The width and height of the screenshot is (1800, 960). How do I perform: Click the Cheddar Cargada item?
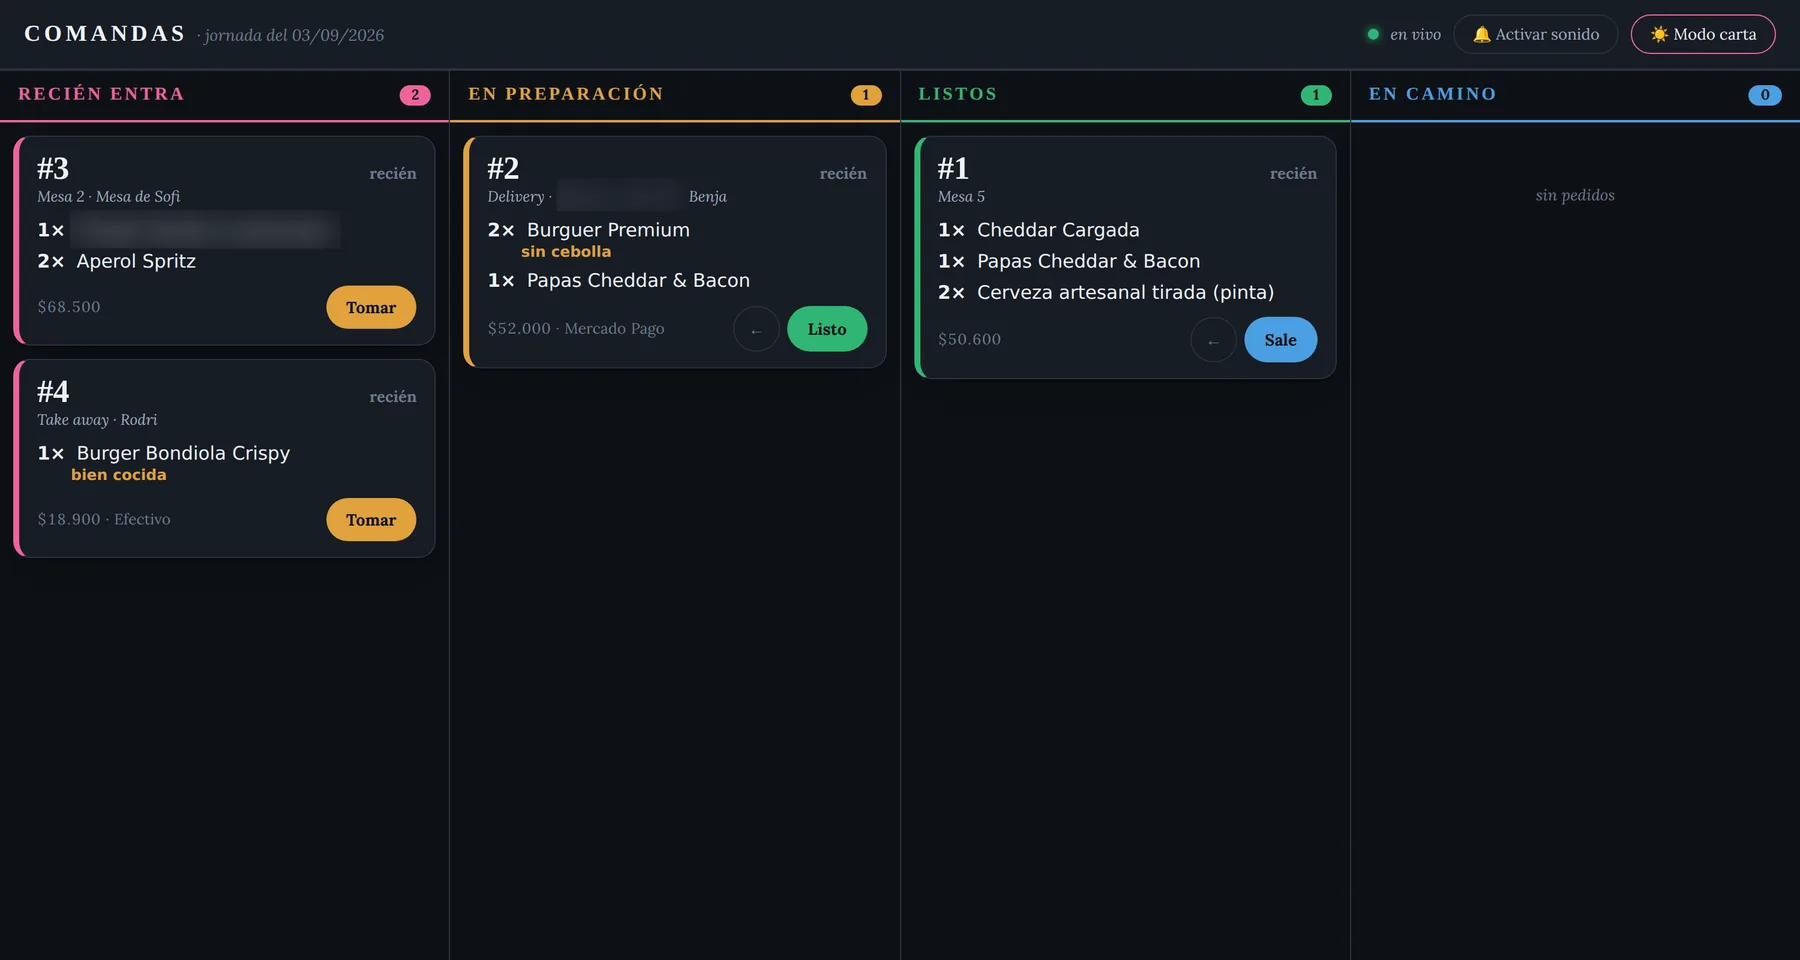coord(1039,230)
